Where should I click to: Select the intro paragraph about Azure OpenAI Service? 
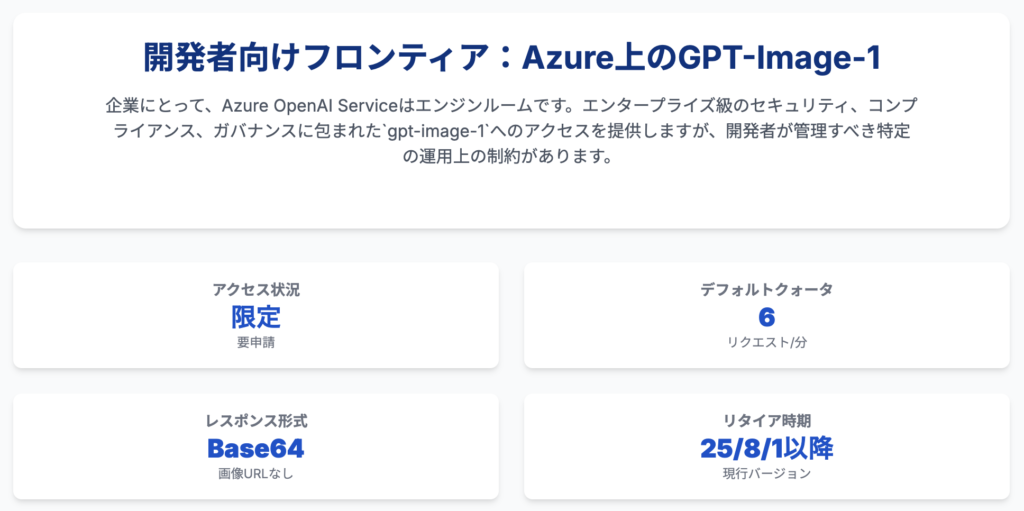511,131
